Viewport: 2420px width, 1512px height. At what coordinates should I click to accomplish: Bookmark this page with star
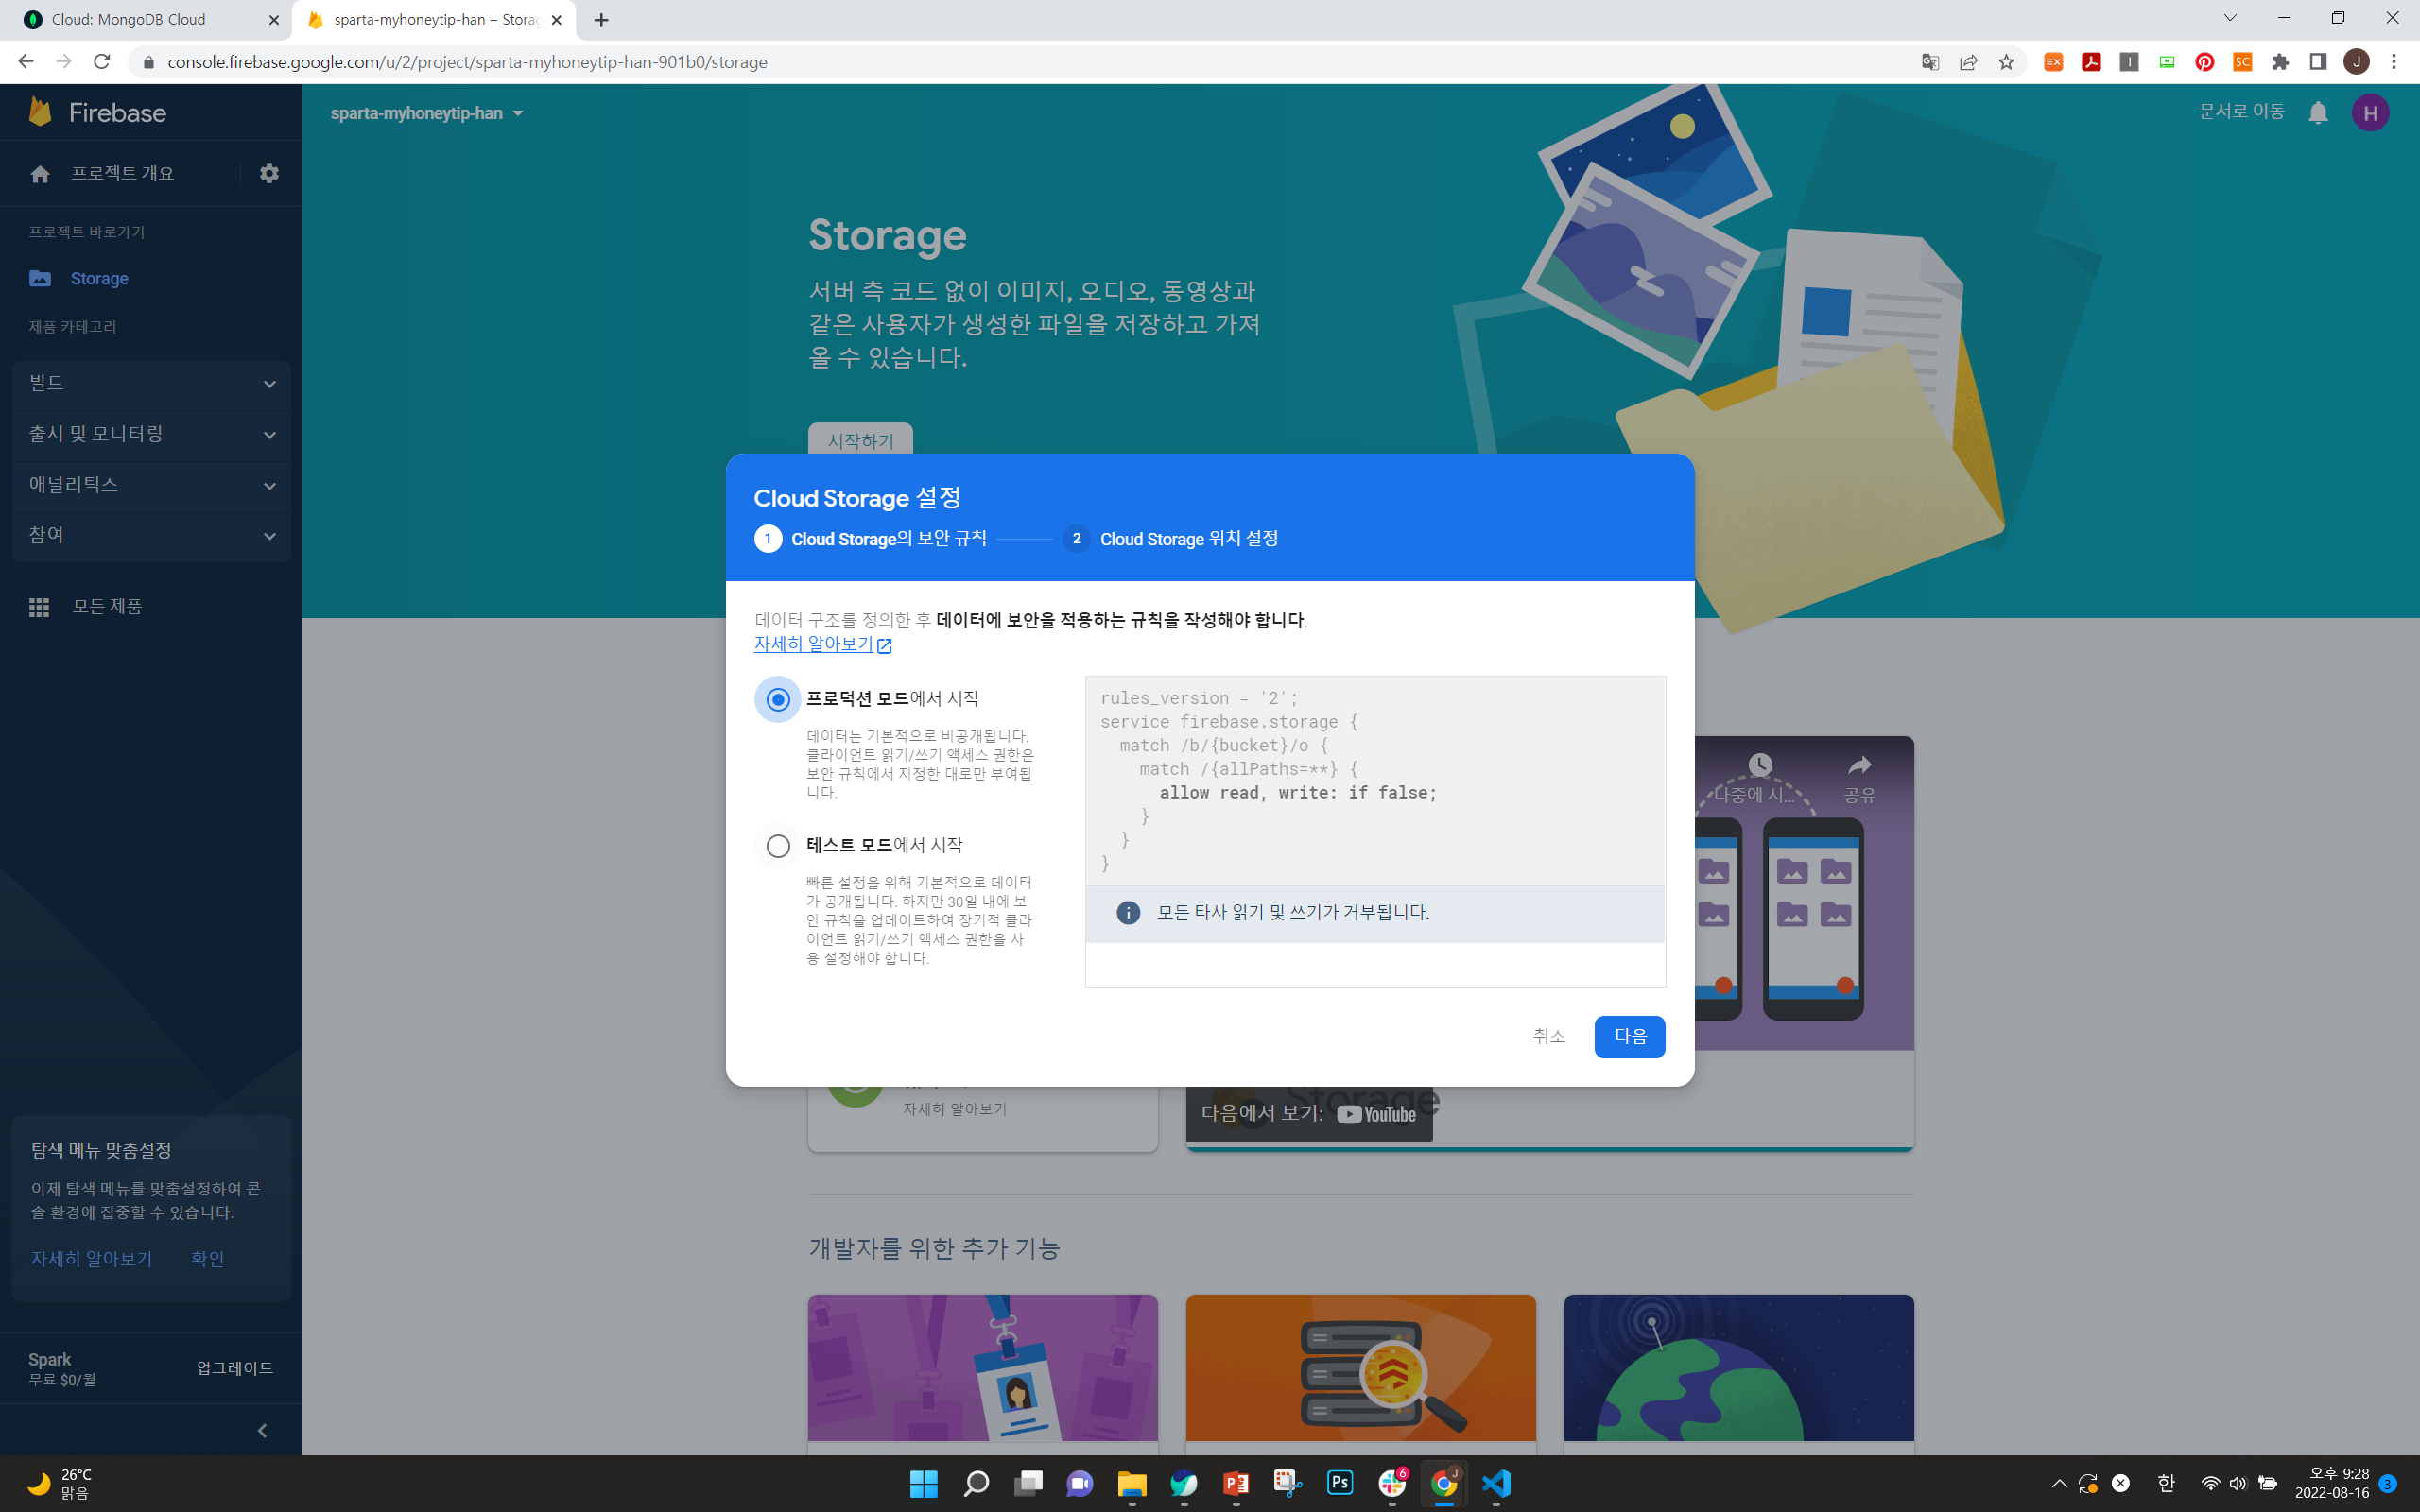point(2006,62)
